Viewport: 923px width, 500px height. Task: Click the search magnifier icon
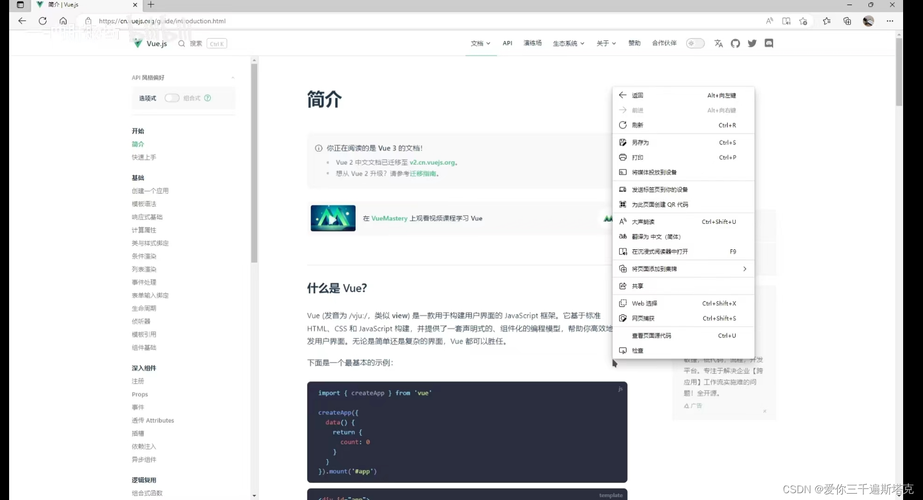(x=181, y=44)
